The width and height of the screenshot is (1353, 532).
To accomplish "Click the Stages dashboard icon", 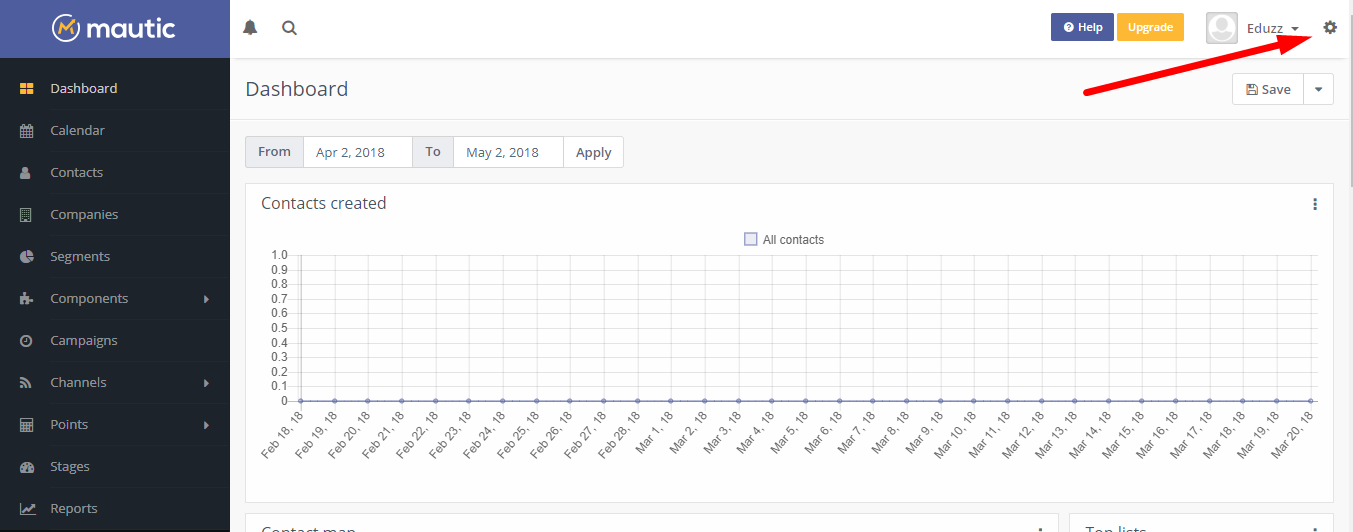I will (x=27, y=467).
